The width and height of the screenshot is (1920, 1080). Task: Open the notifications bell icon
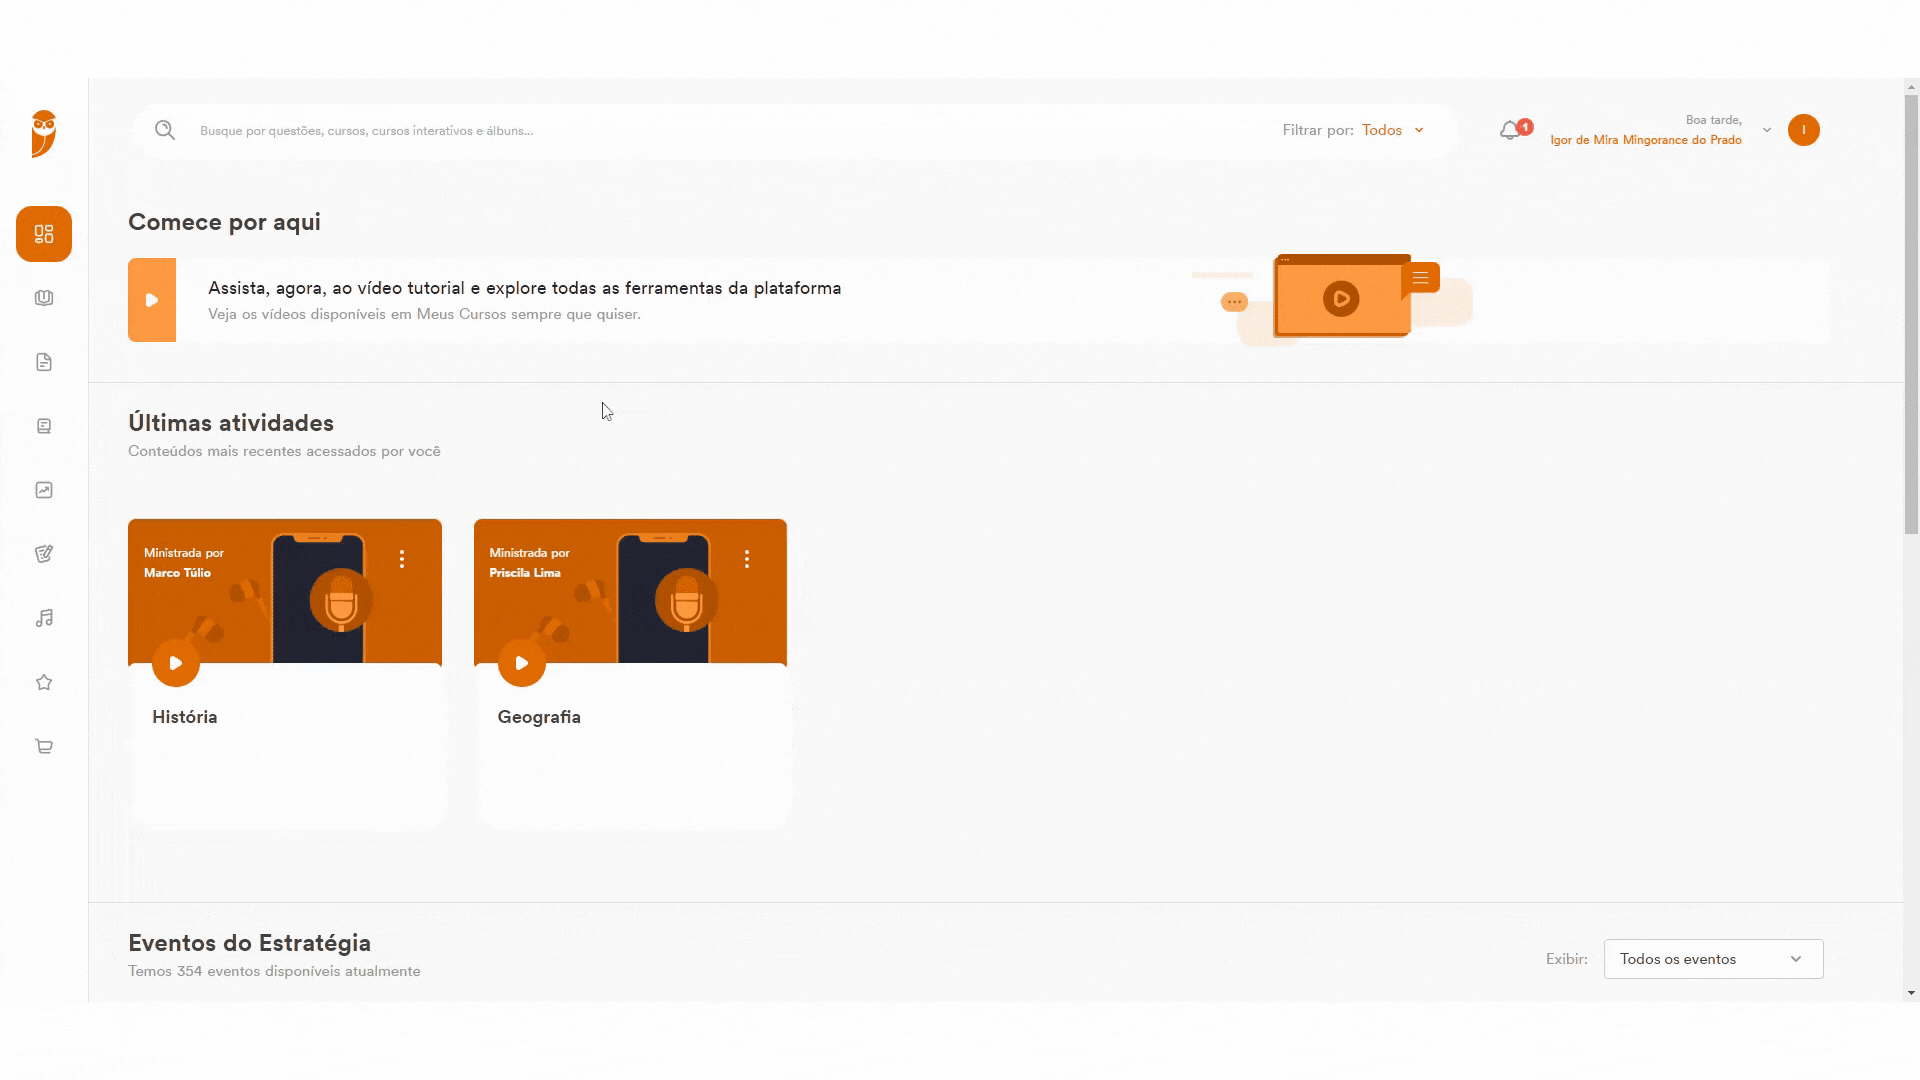tap(1511, 131)
